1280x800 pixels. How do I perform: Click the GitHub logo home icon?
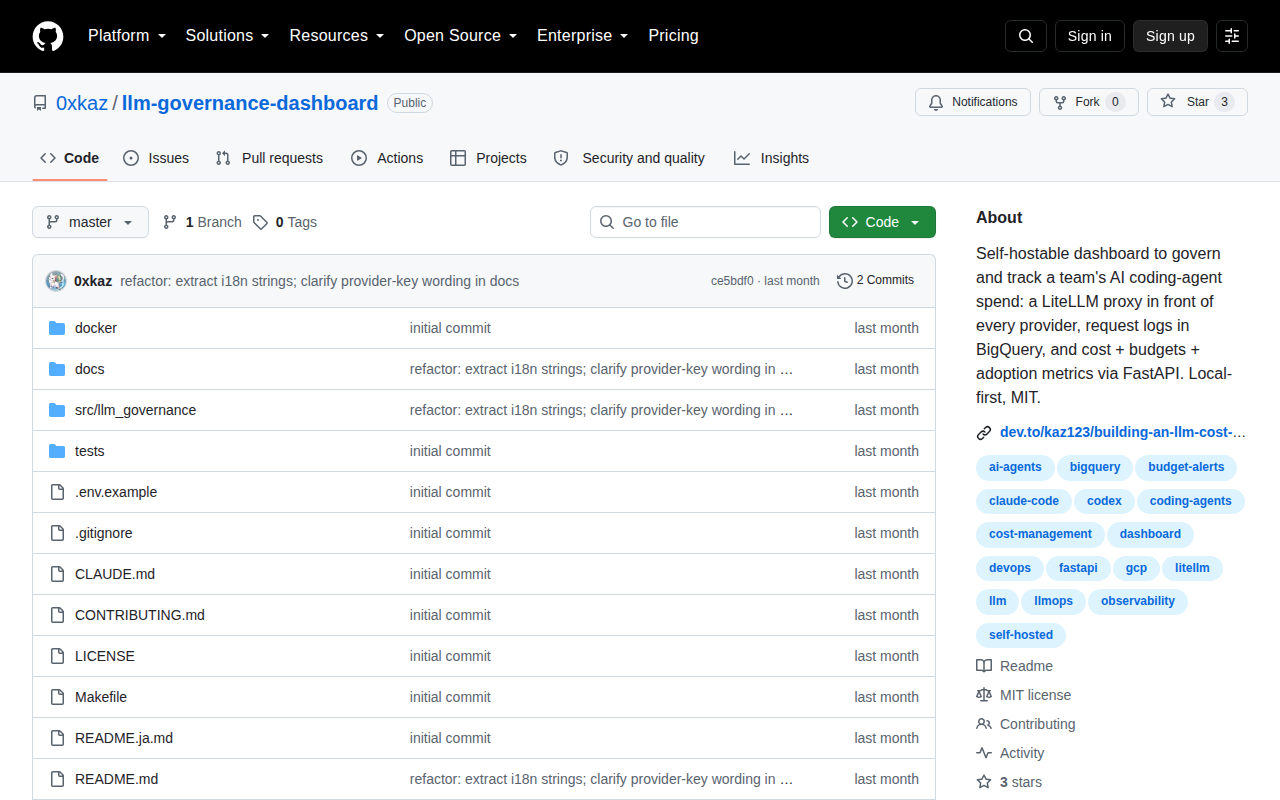point(48,36)
